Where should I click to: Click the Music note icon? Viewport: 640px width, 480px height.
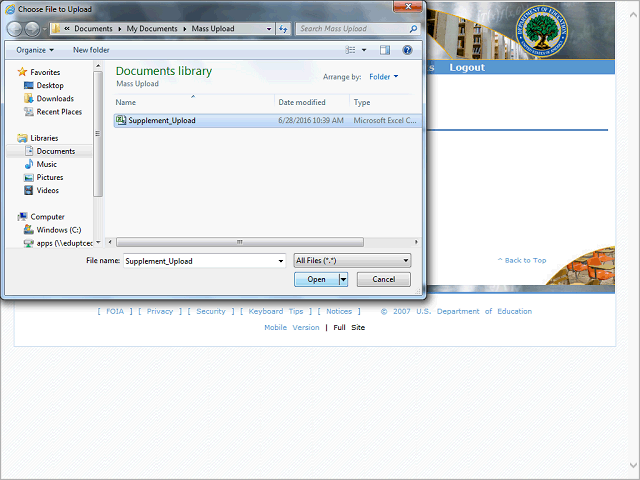point(29,164)
